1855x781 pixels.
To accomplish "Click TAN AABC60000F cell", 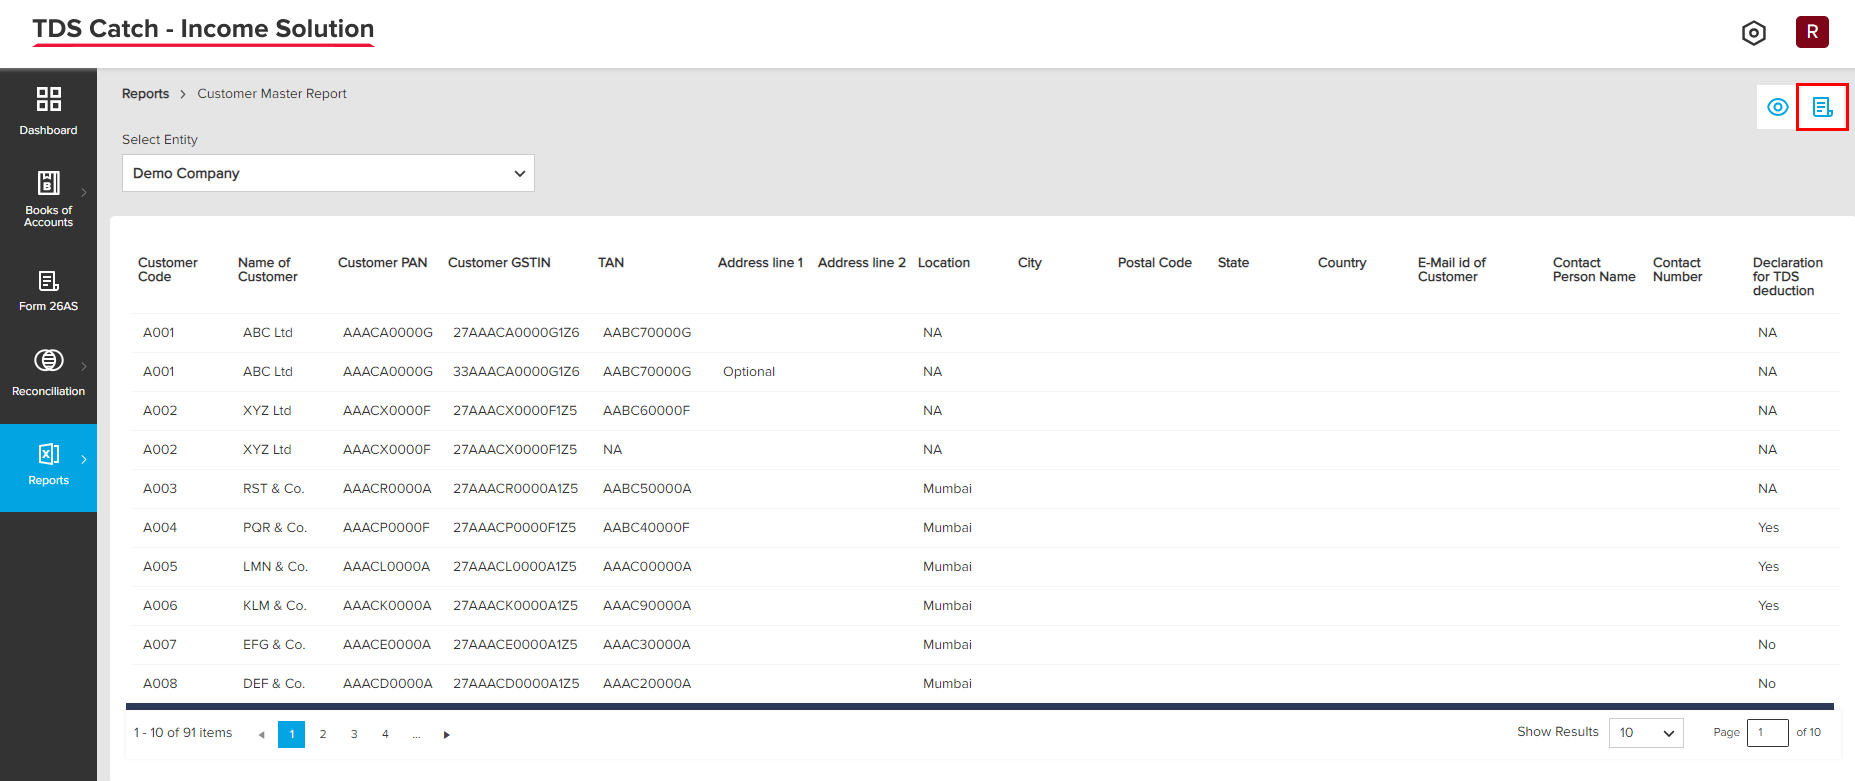I will point(646,410).
